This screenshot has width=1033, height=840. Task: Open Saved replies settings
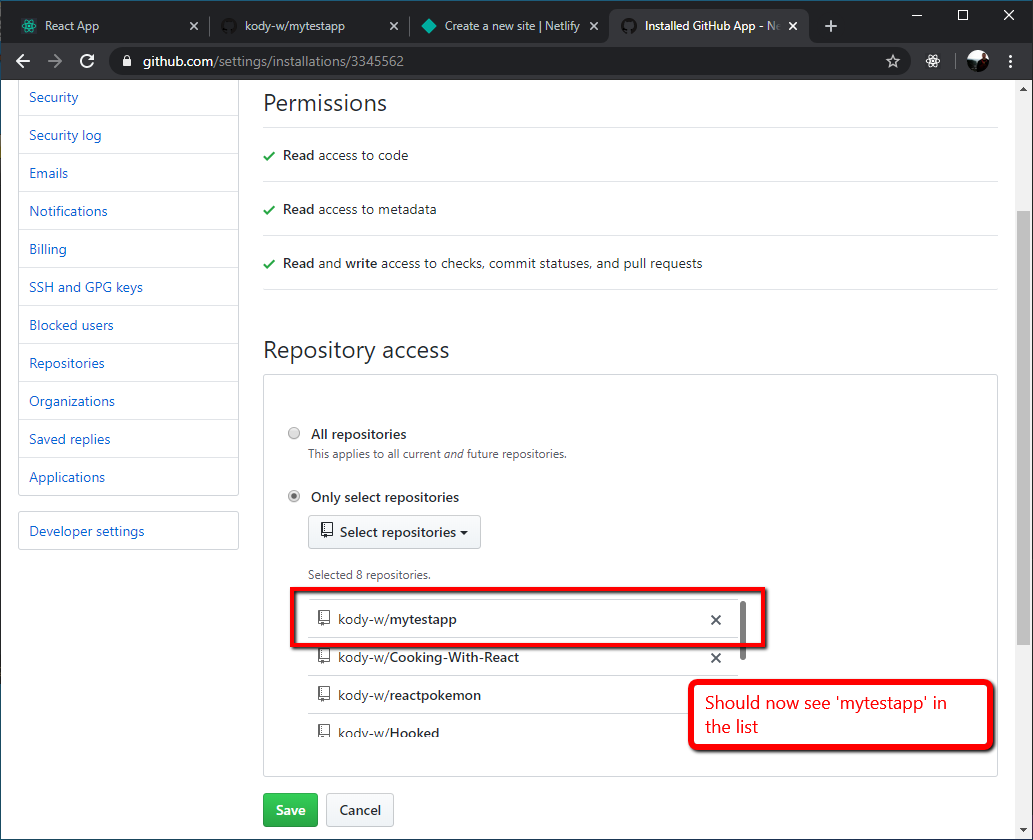coord(70,439)
